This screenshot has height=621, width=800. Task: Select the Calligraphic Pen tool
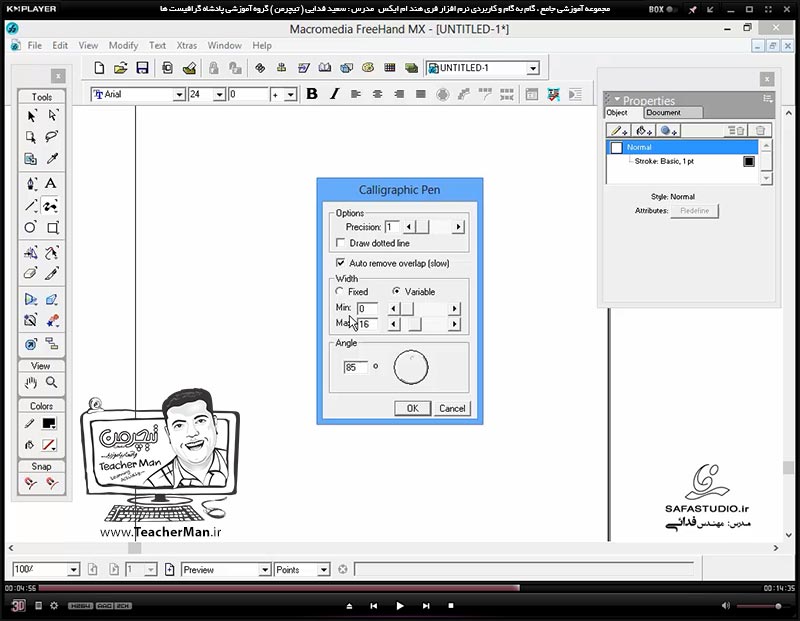point(50,205)
